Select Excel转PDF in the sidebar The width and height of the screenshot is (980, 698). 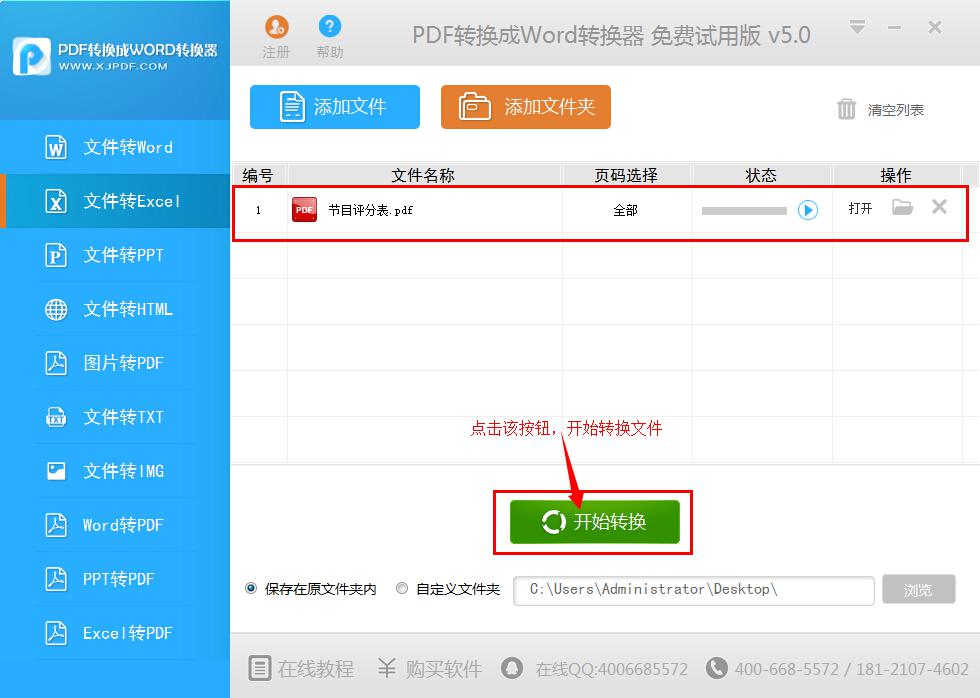(x=115, y=633)
